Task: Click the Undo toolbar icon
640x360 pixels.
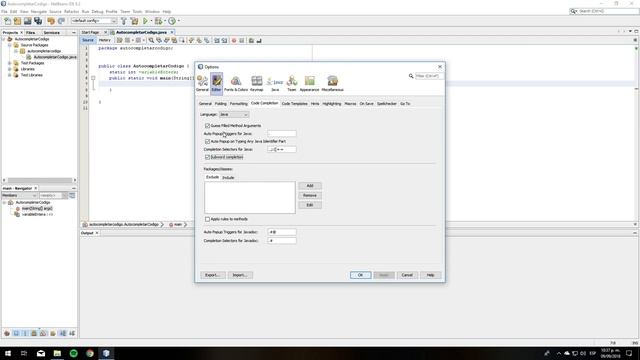Action: [51, 21]
